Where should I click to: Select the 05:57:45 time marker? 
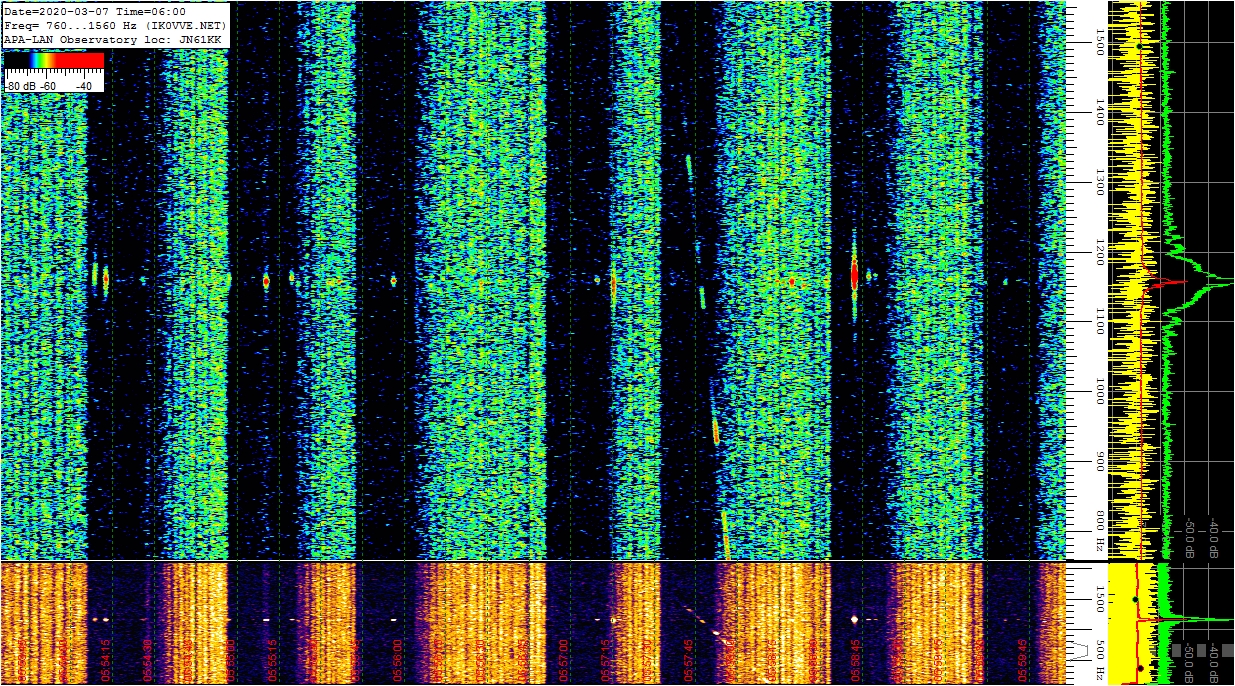tap(689, 660)
